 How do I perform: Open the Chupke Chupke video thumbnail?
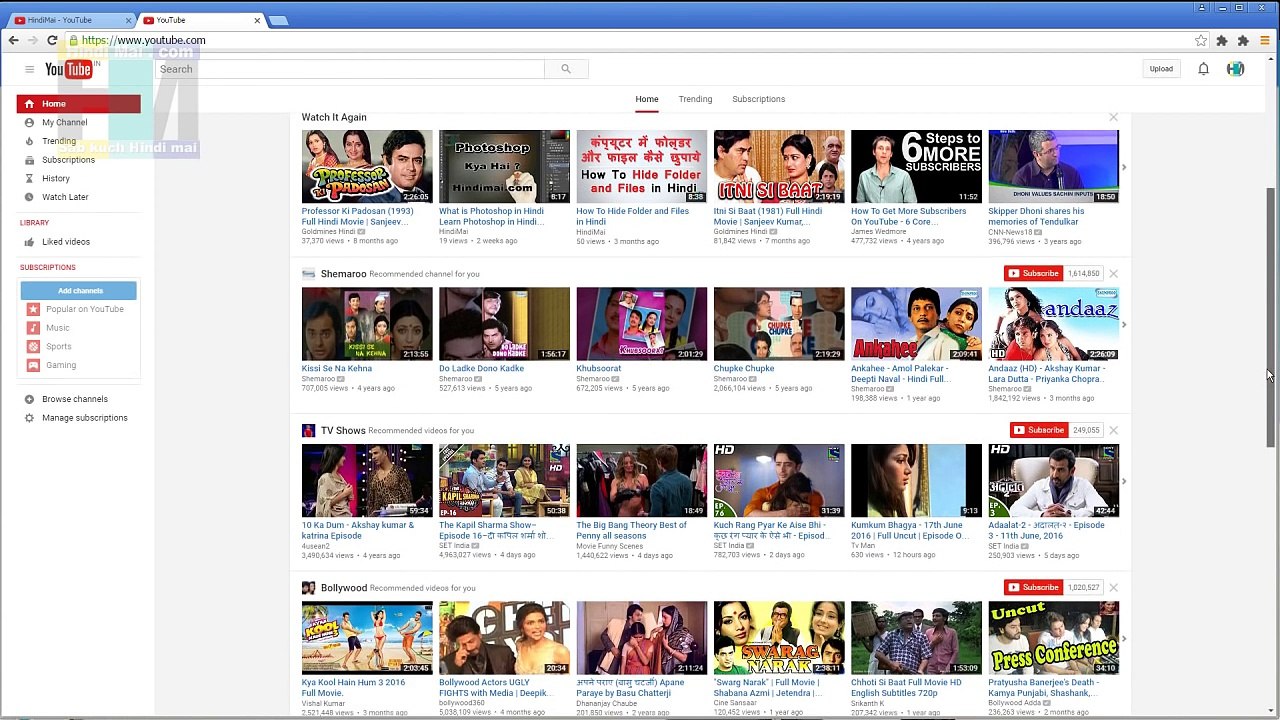coord(779,324)
